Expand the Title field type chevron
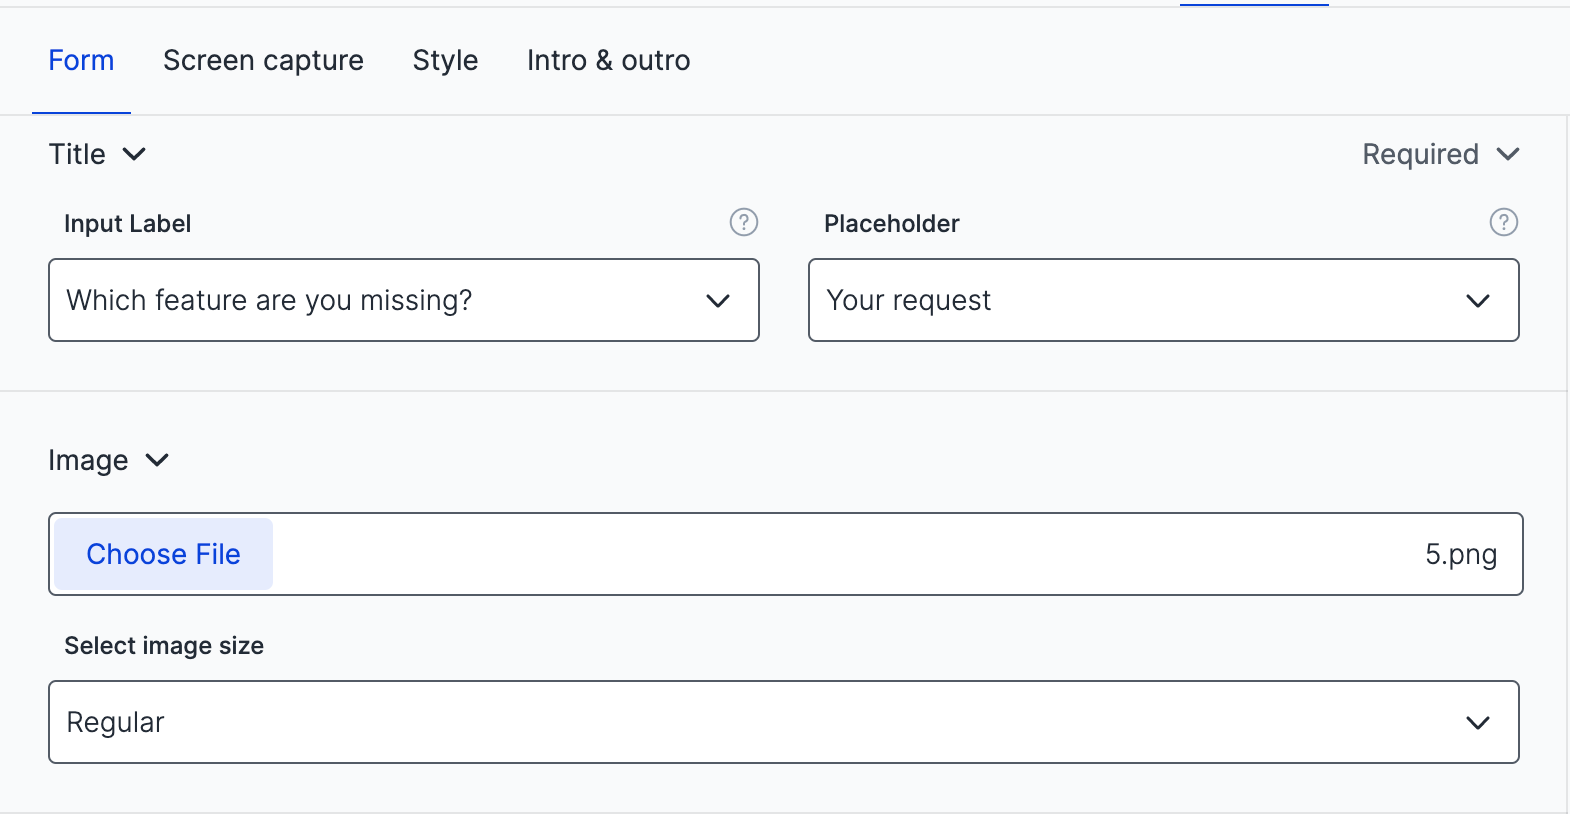The image size is (1570, 814). (134, 154)
